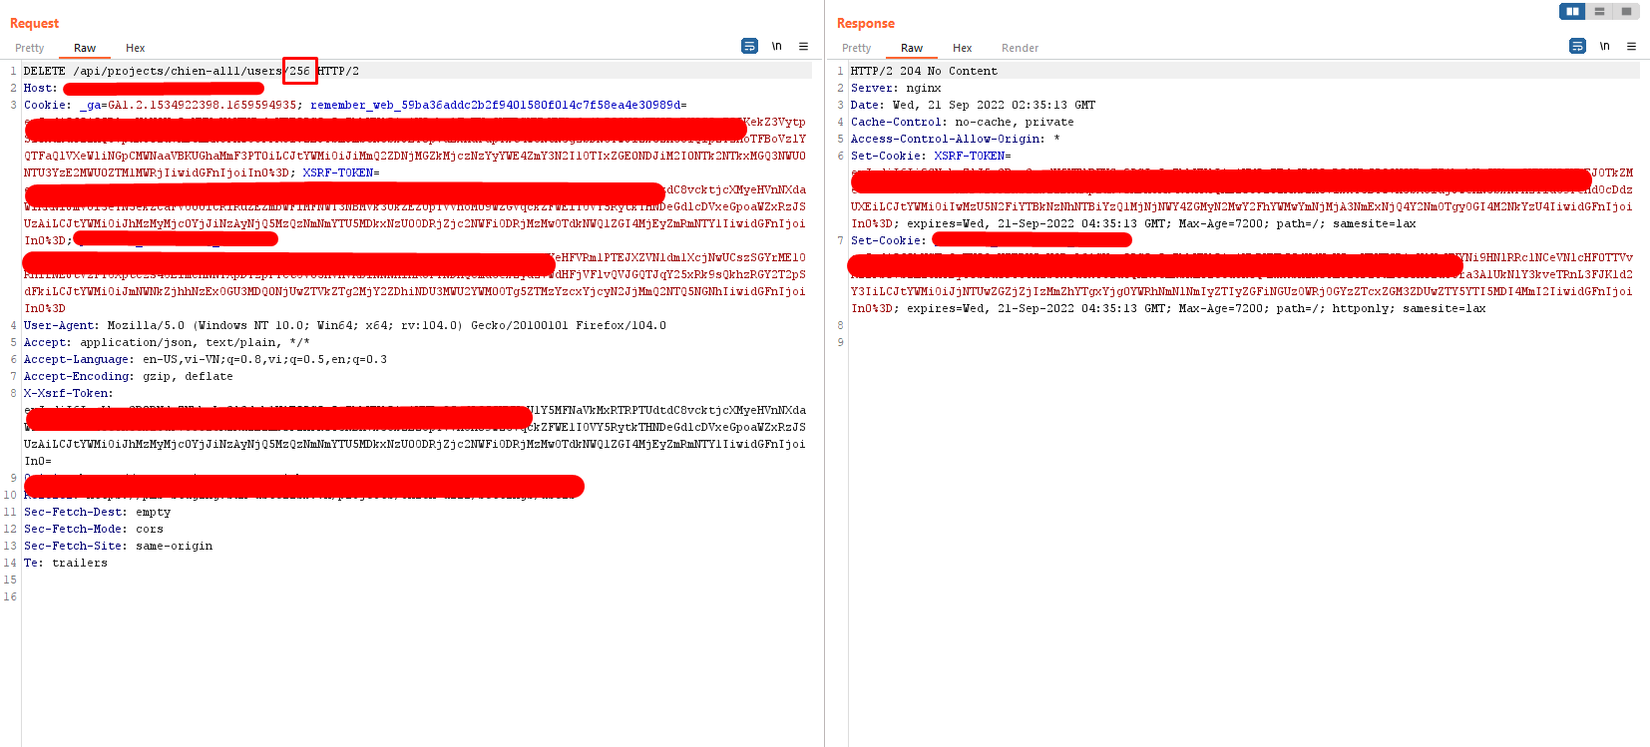This screenshot has height=747, width=1650.
Task: Click the Server: nginx response header
Action: [896, 88]
